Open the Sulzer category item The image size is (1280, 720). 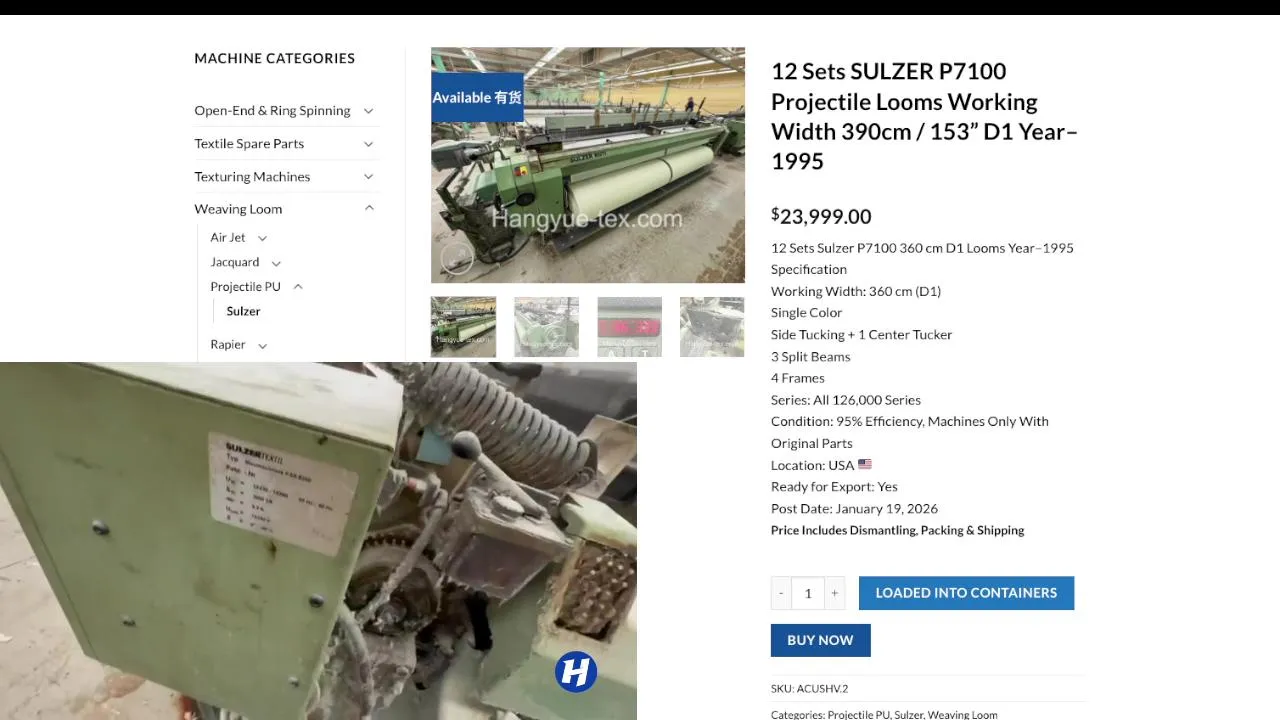[243, 311]
